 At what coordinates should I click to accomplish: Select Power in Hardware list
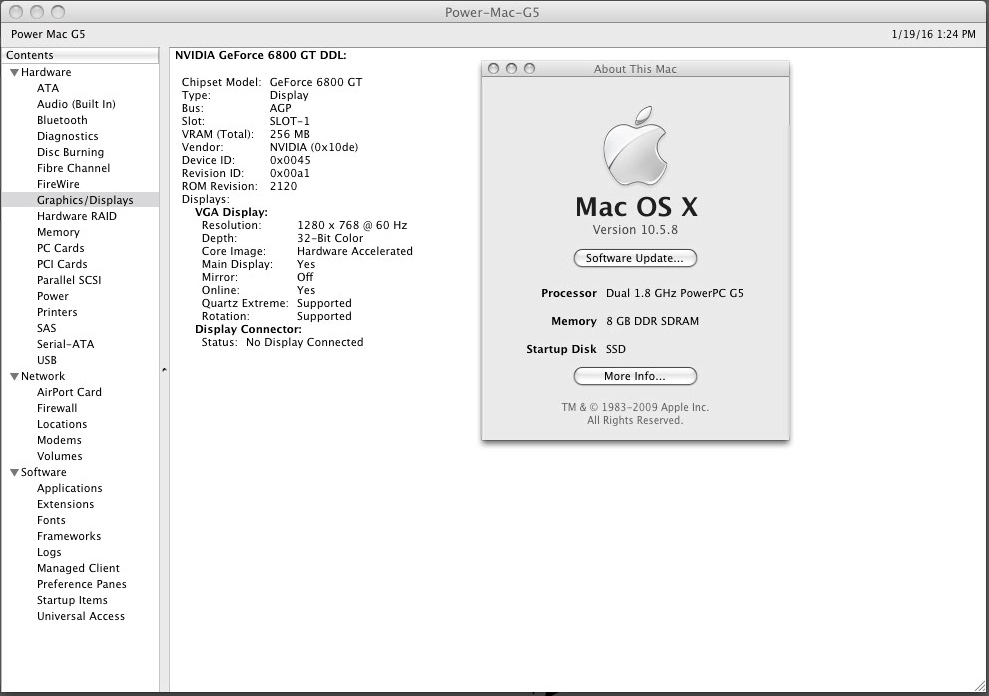[x=52, y=296]
